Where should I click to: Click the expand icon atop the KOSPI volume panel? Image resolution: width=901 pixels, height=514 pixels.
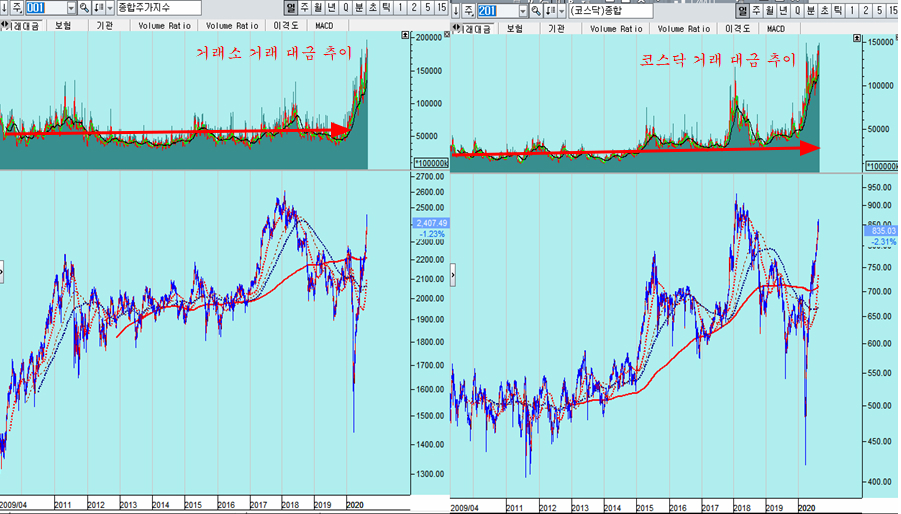pos(403,34)
